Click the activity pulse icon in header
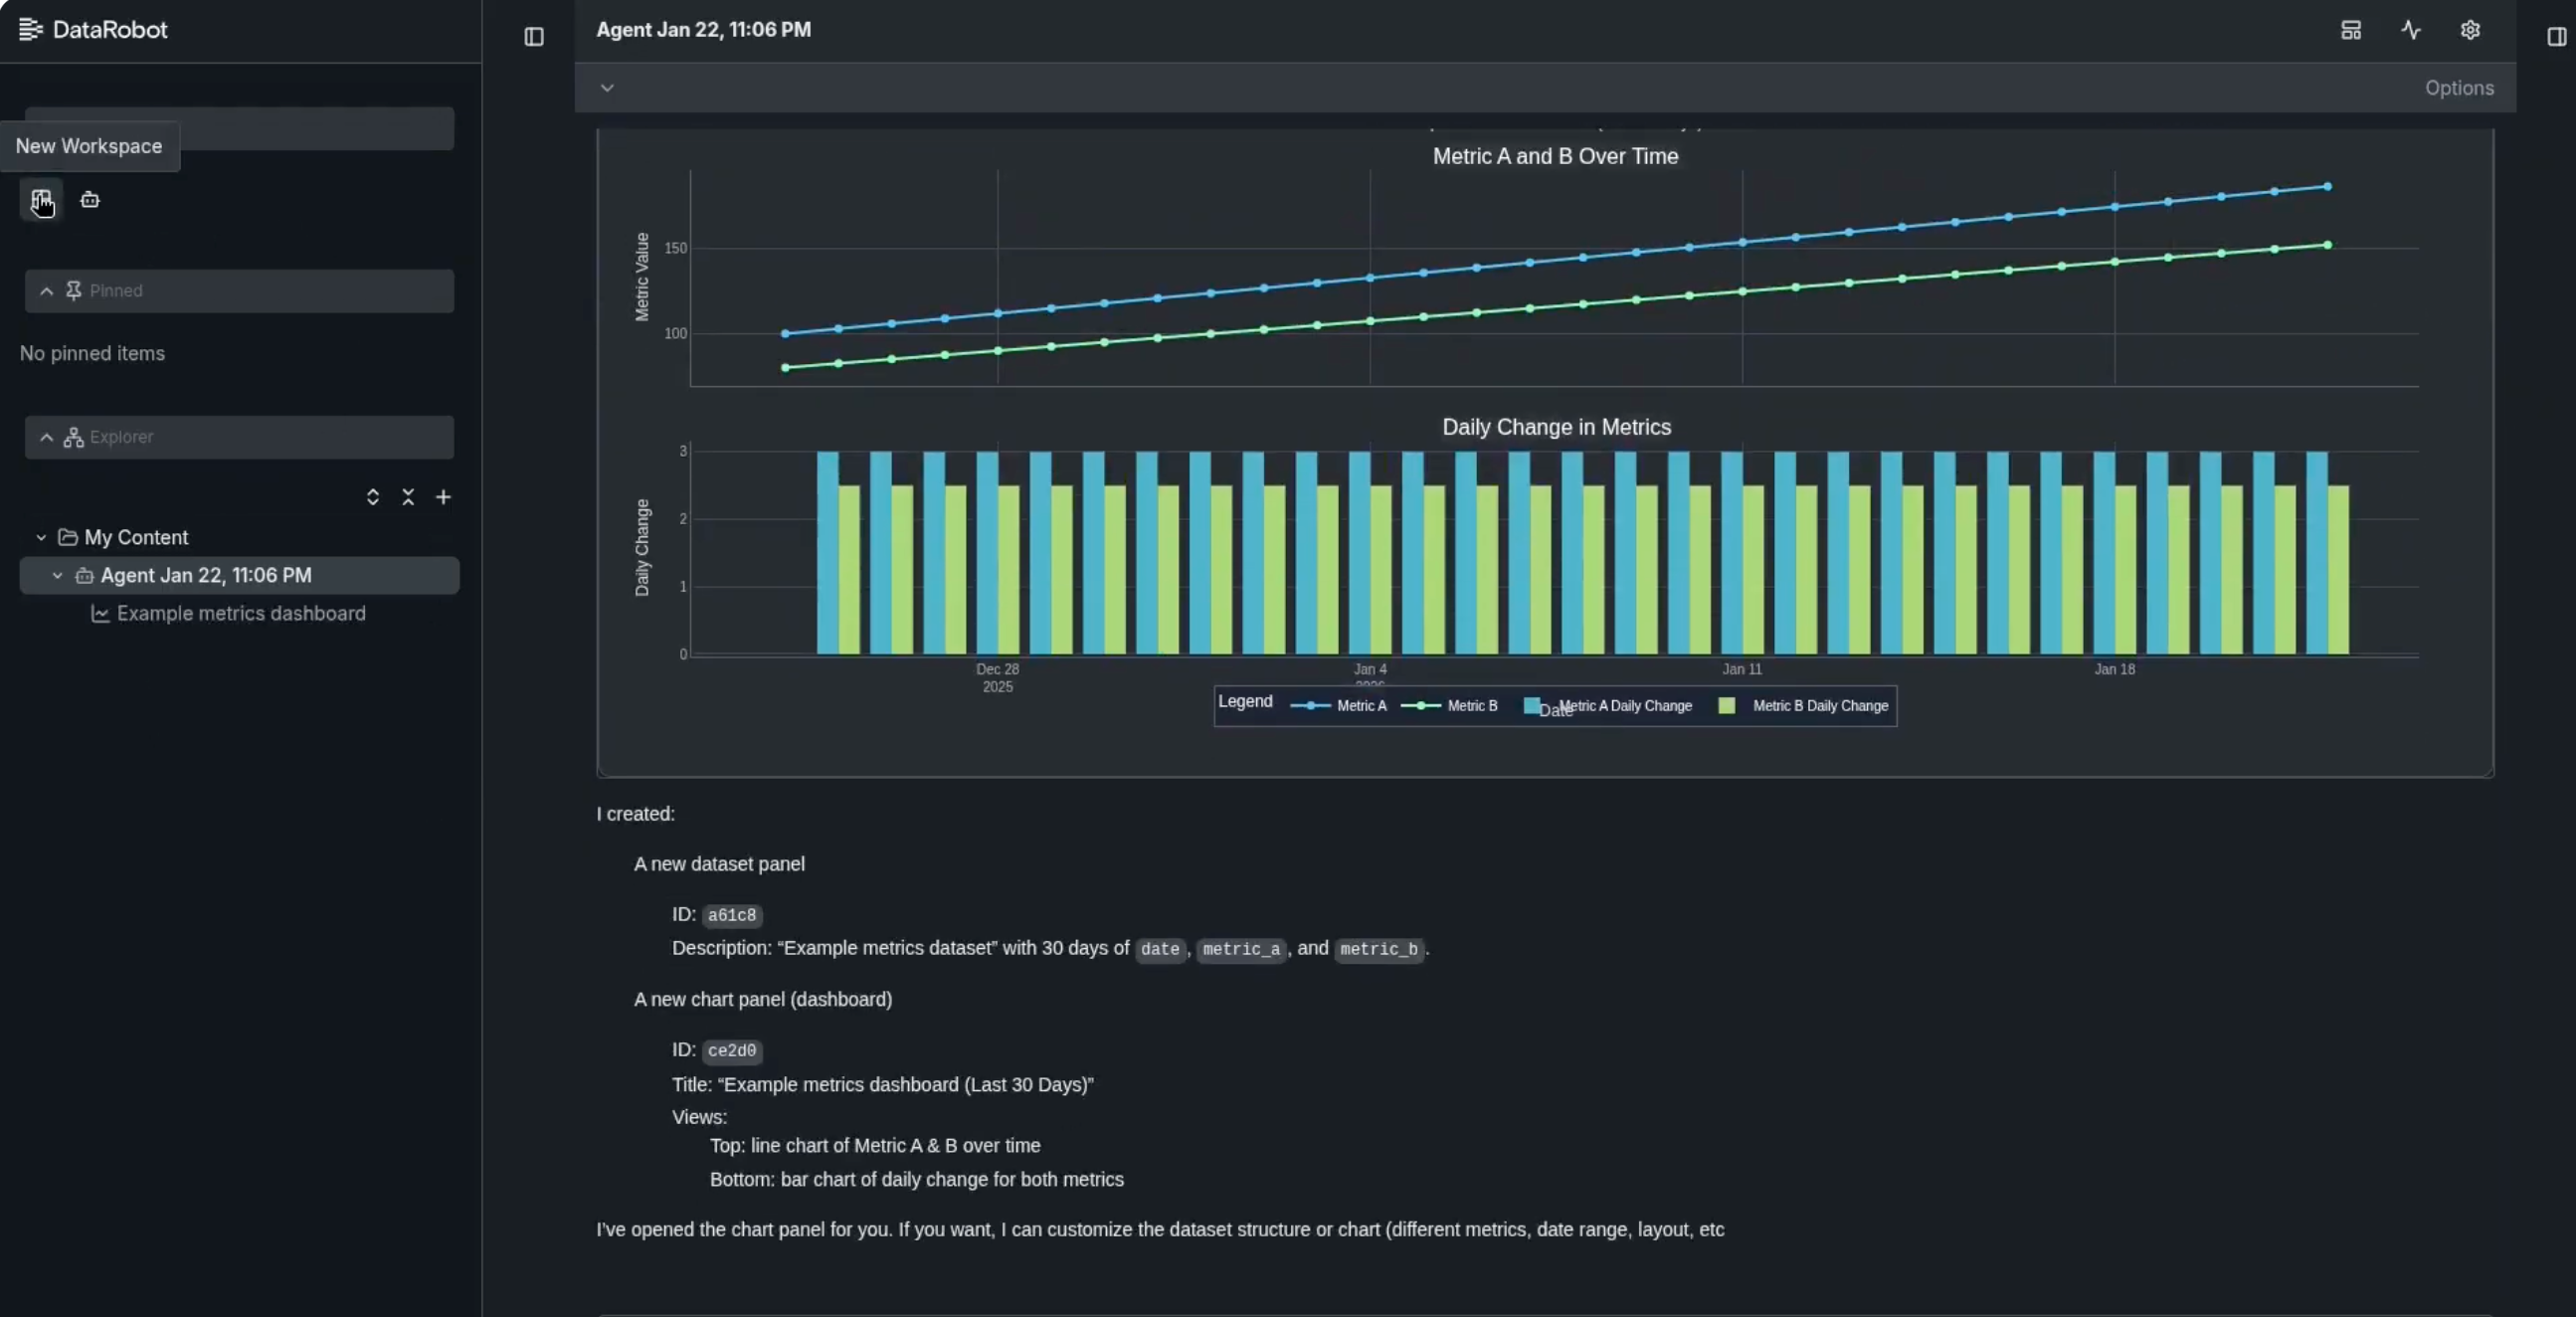The image size is (2576, 1317). point(2410,30)
